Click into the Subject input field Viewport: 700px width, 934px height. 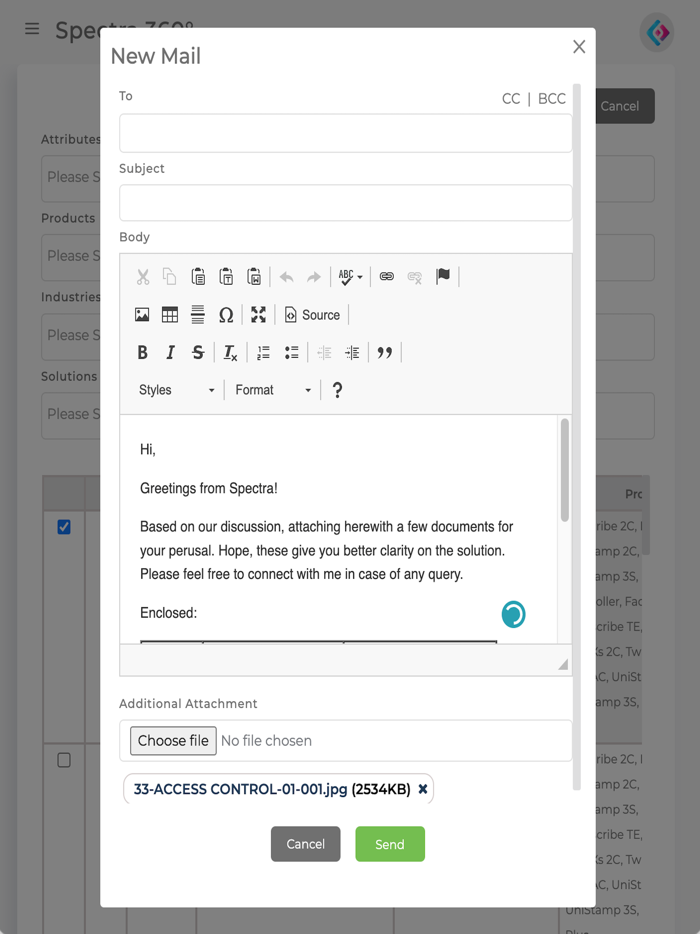tap(345, 203)
